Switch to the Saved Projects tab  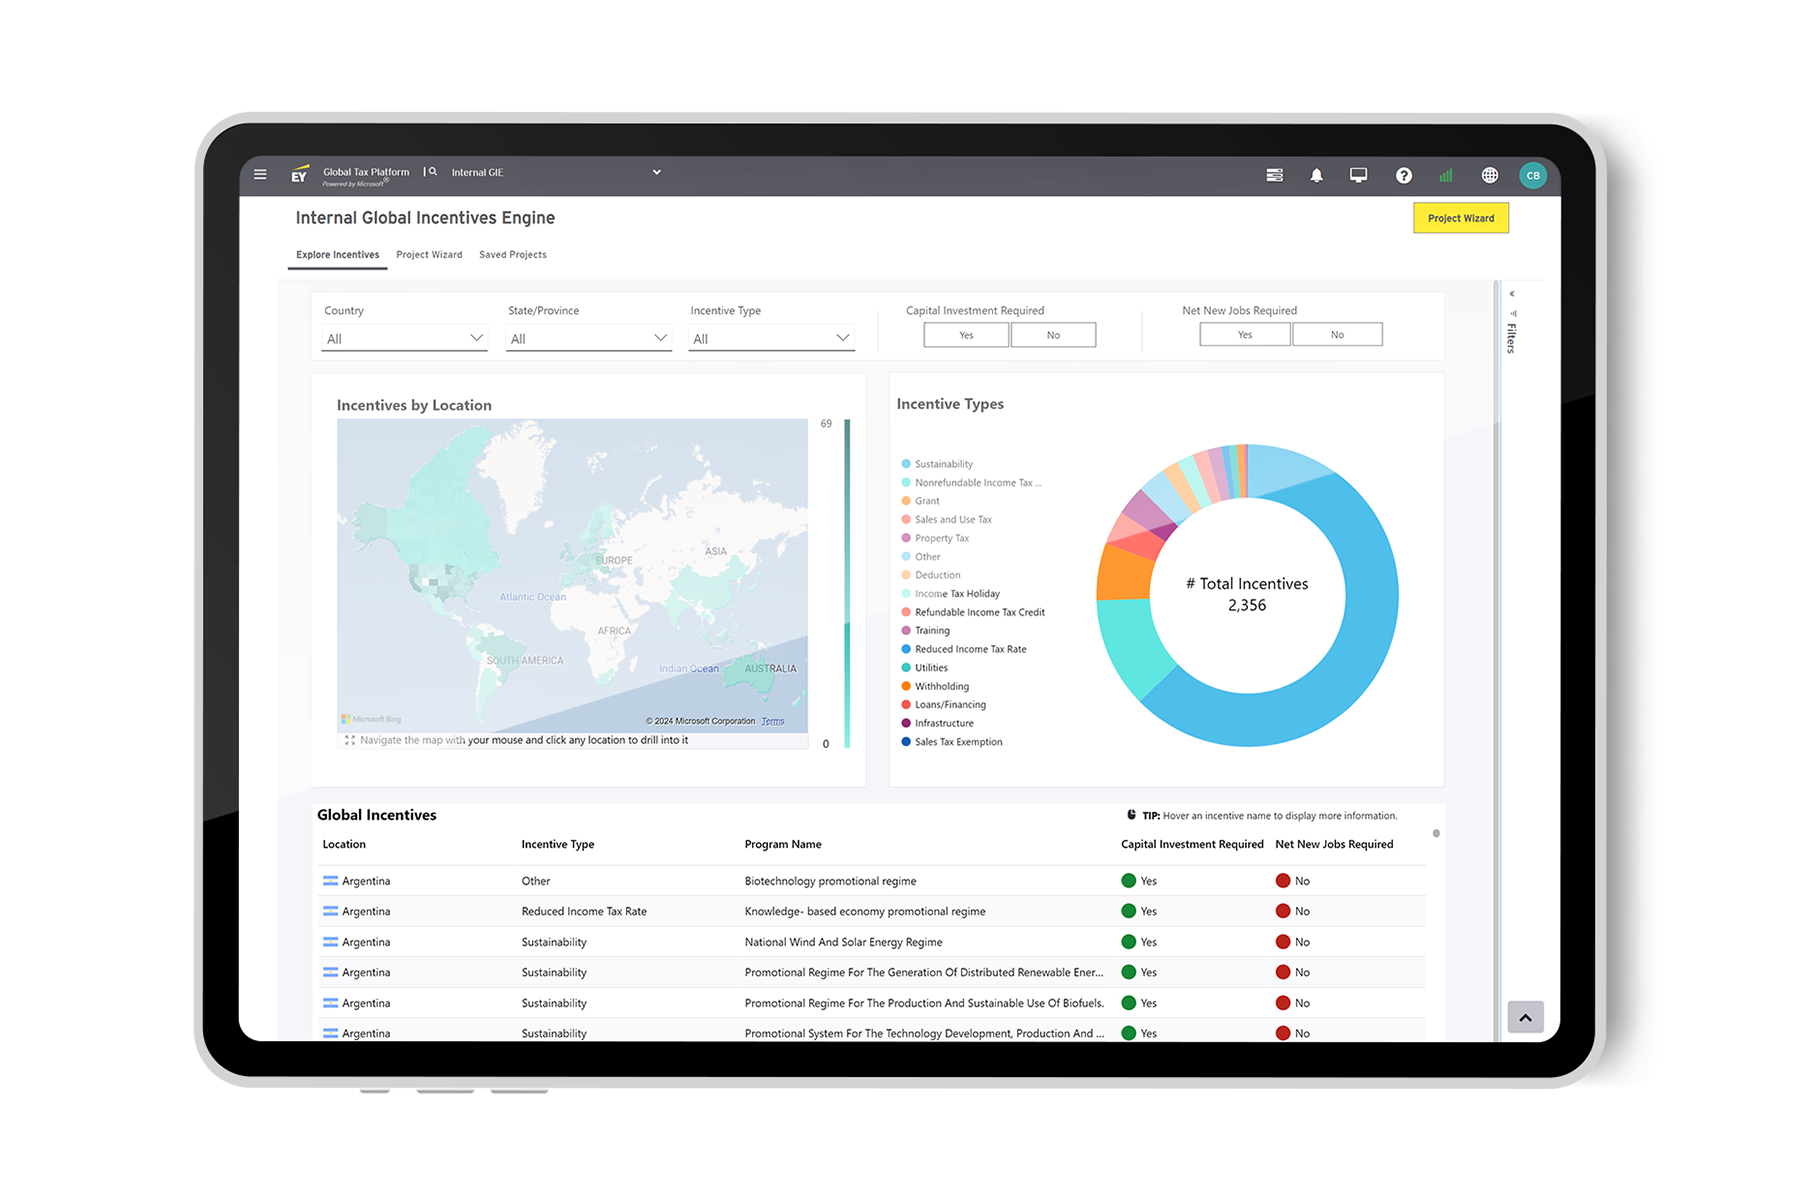513,255
